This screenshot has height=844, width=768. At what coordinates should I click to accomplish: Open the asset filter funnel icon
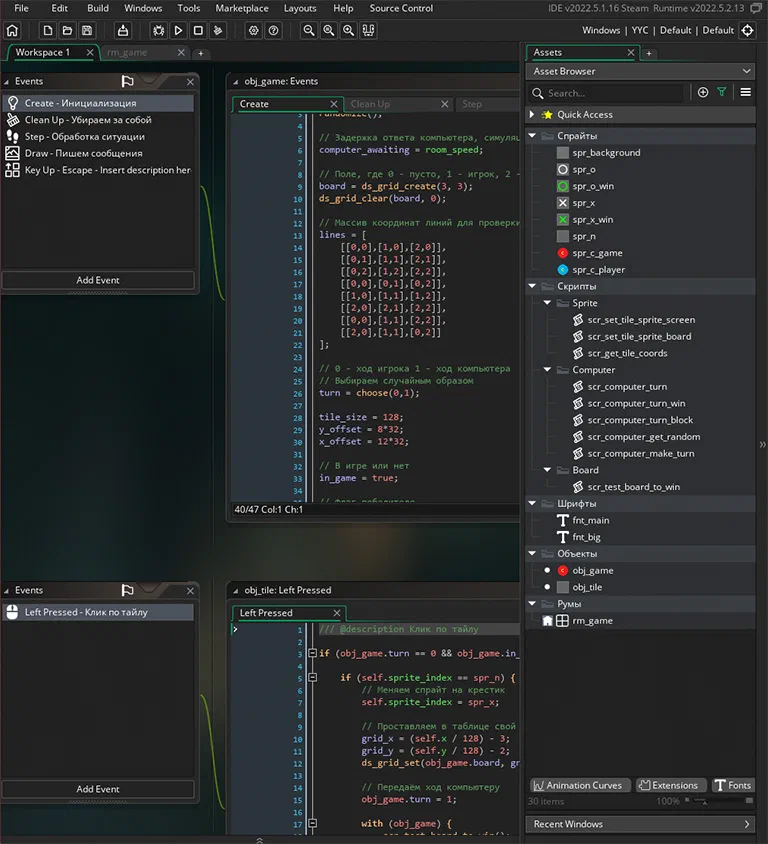(722, 93)
